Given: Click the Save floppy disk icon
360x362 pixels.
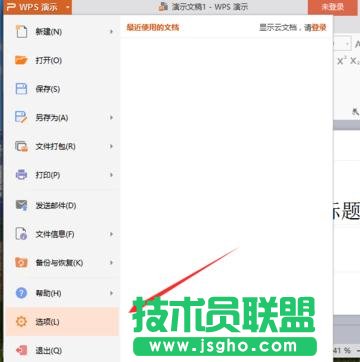Looking at the screenshot, I should coord(22,89).
